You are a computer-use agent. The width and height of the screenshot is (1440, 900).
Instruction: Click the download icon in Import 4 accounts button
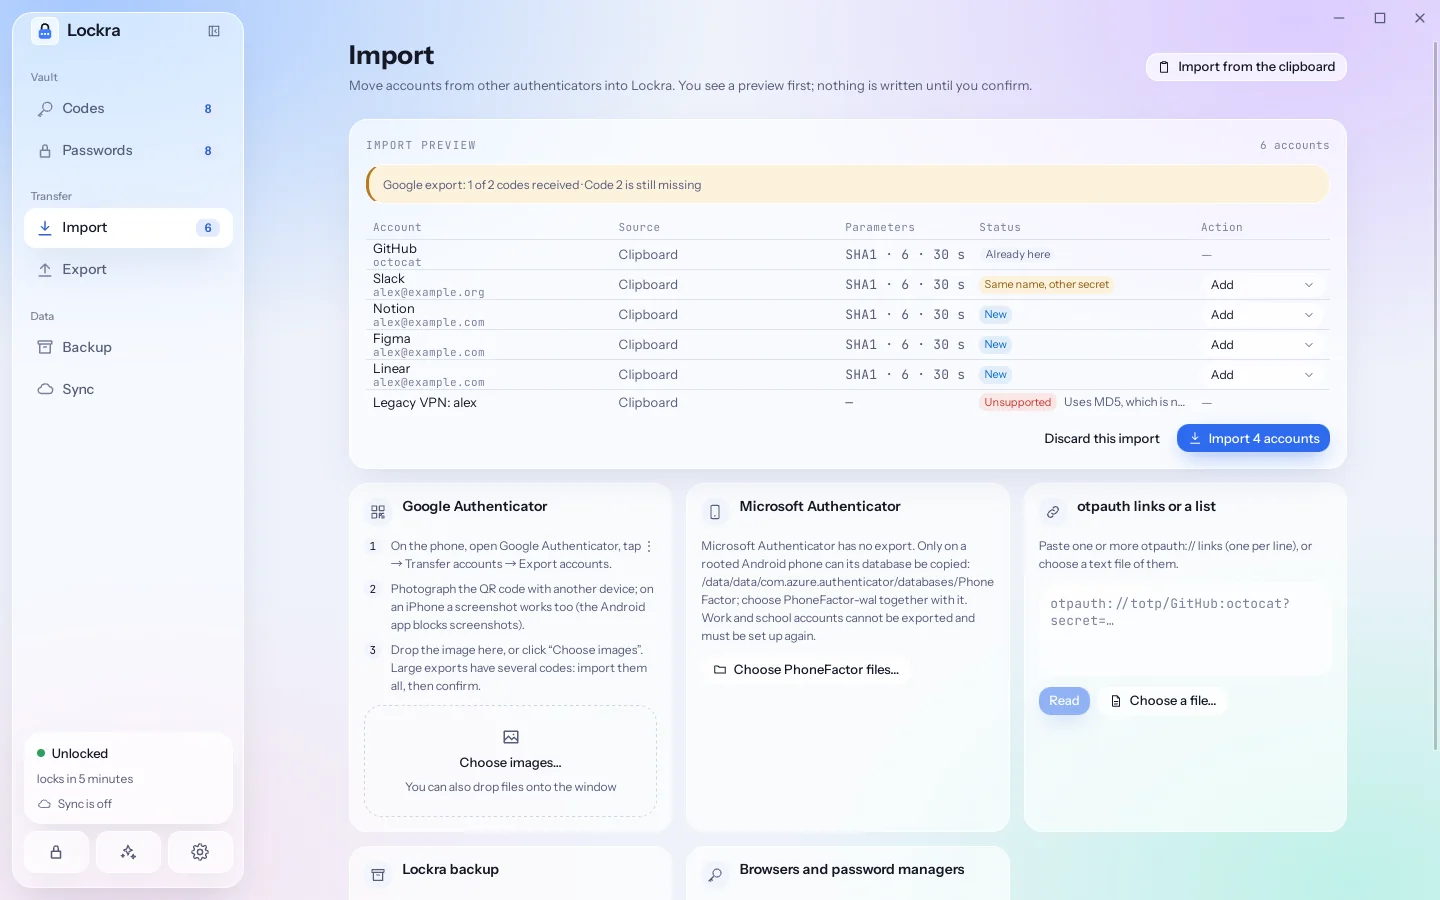(1194, 438)
